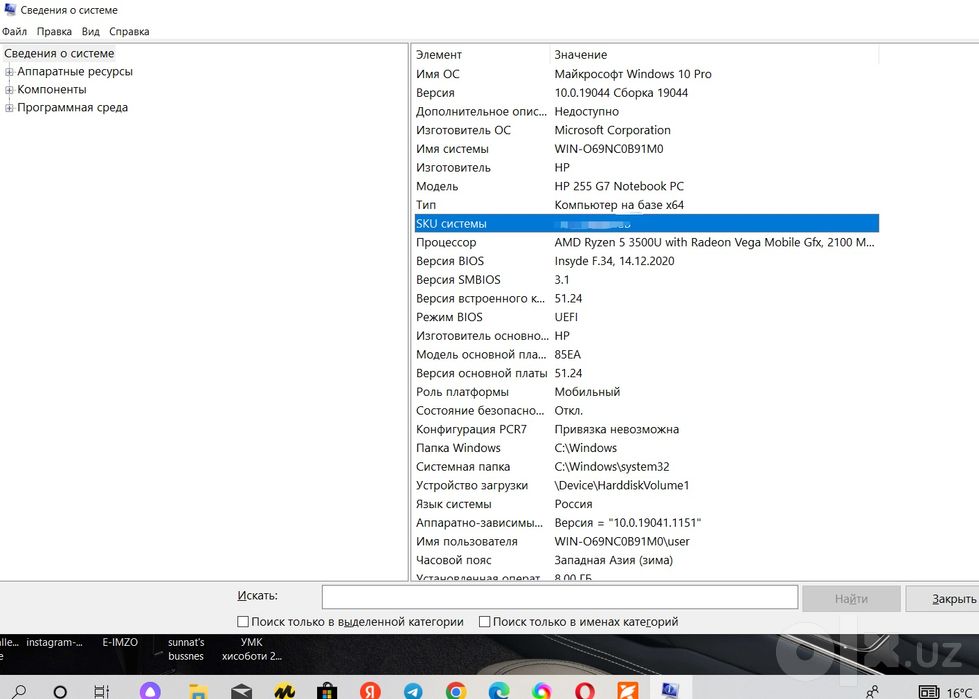Screen dimensions: 979x699
Task: Open the Вид menu
Action: click(91, 31)
